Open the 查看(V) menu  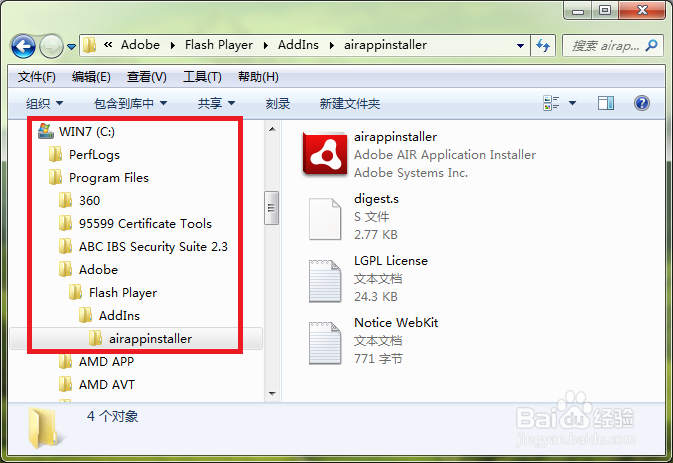[146, 77]
